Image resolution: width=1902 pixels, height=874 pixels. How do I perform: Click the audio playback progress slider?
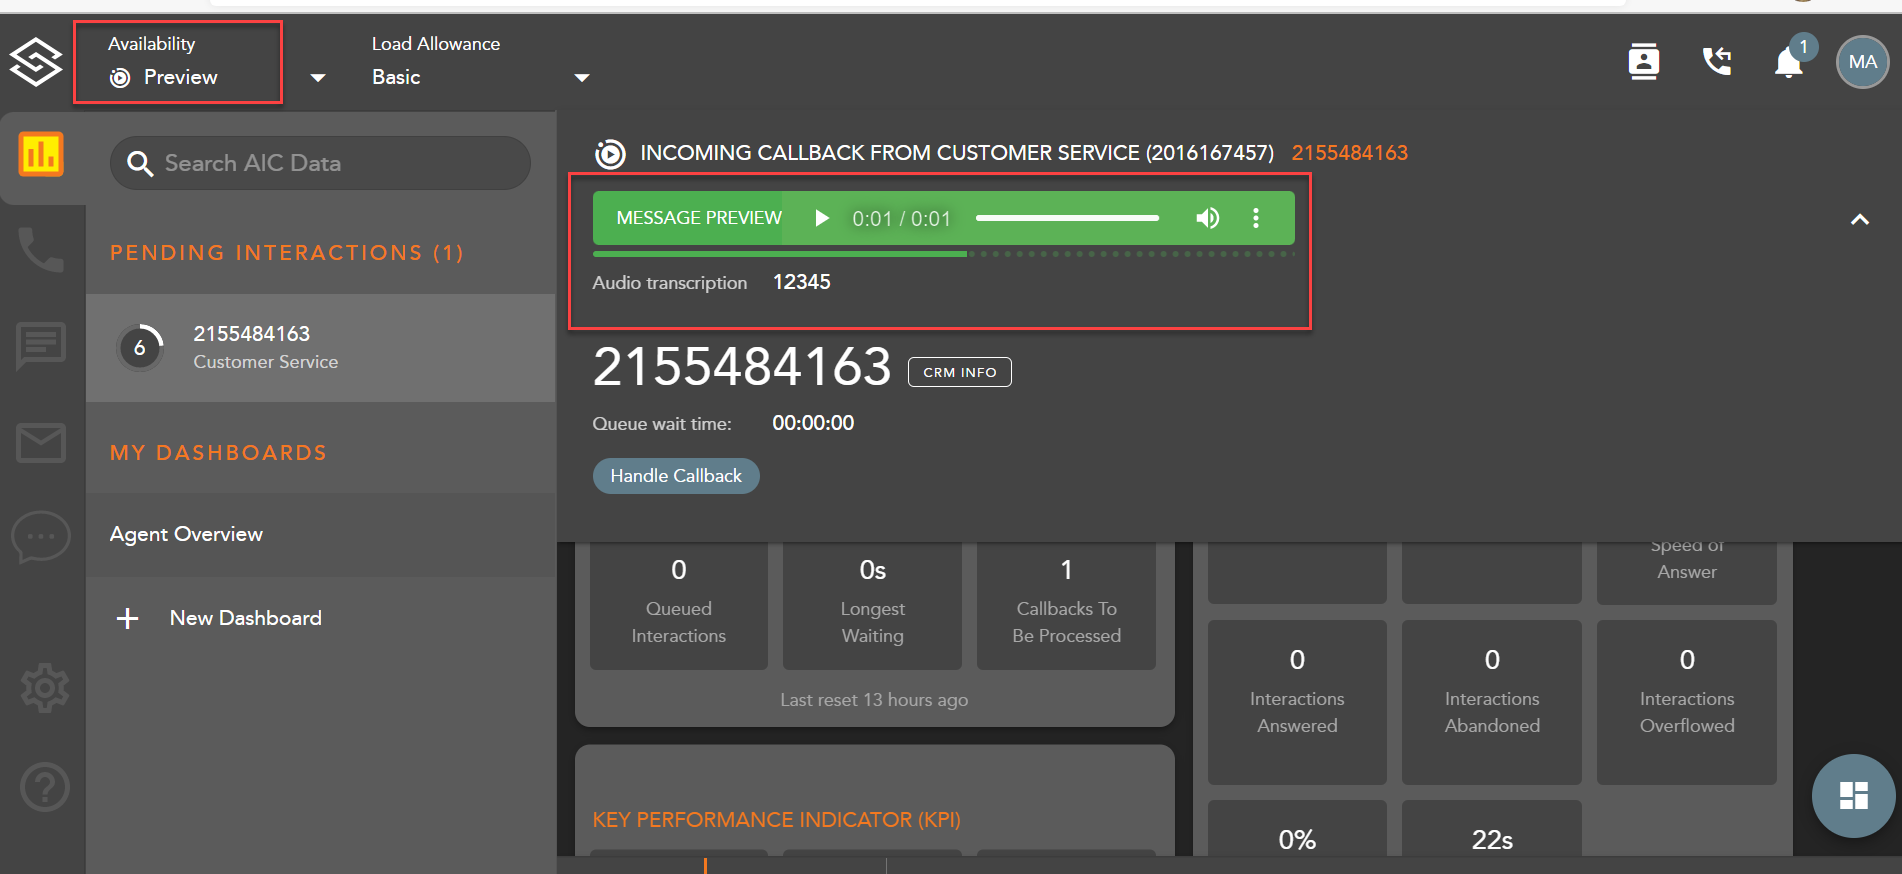1067,218
